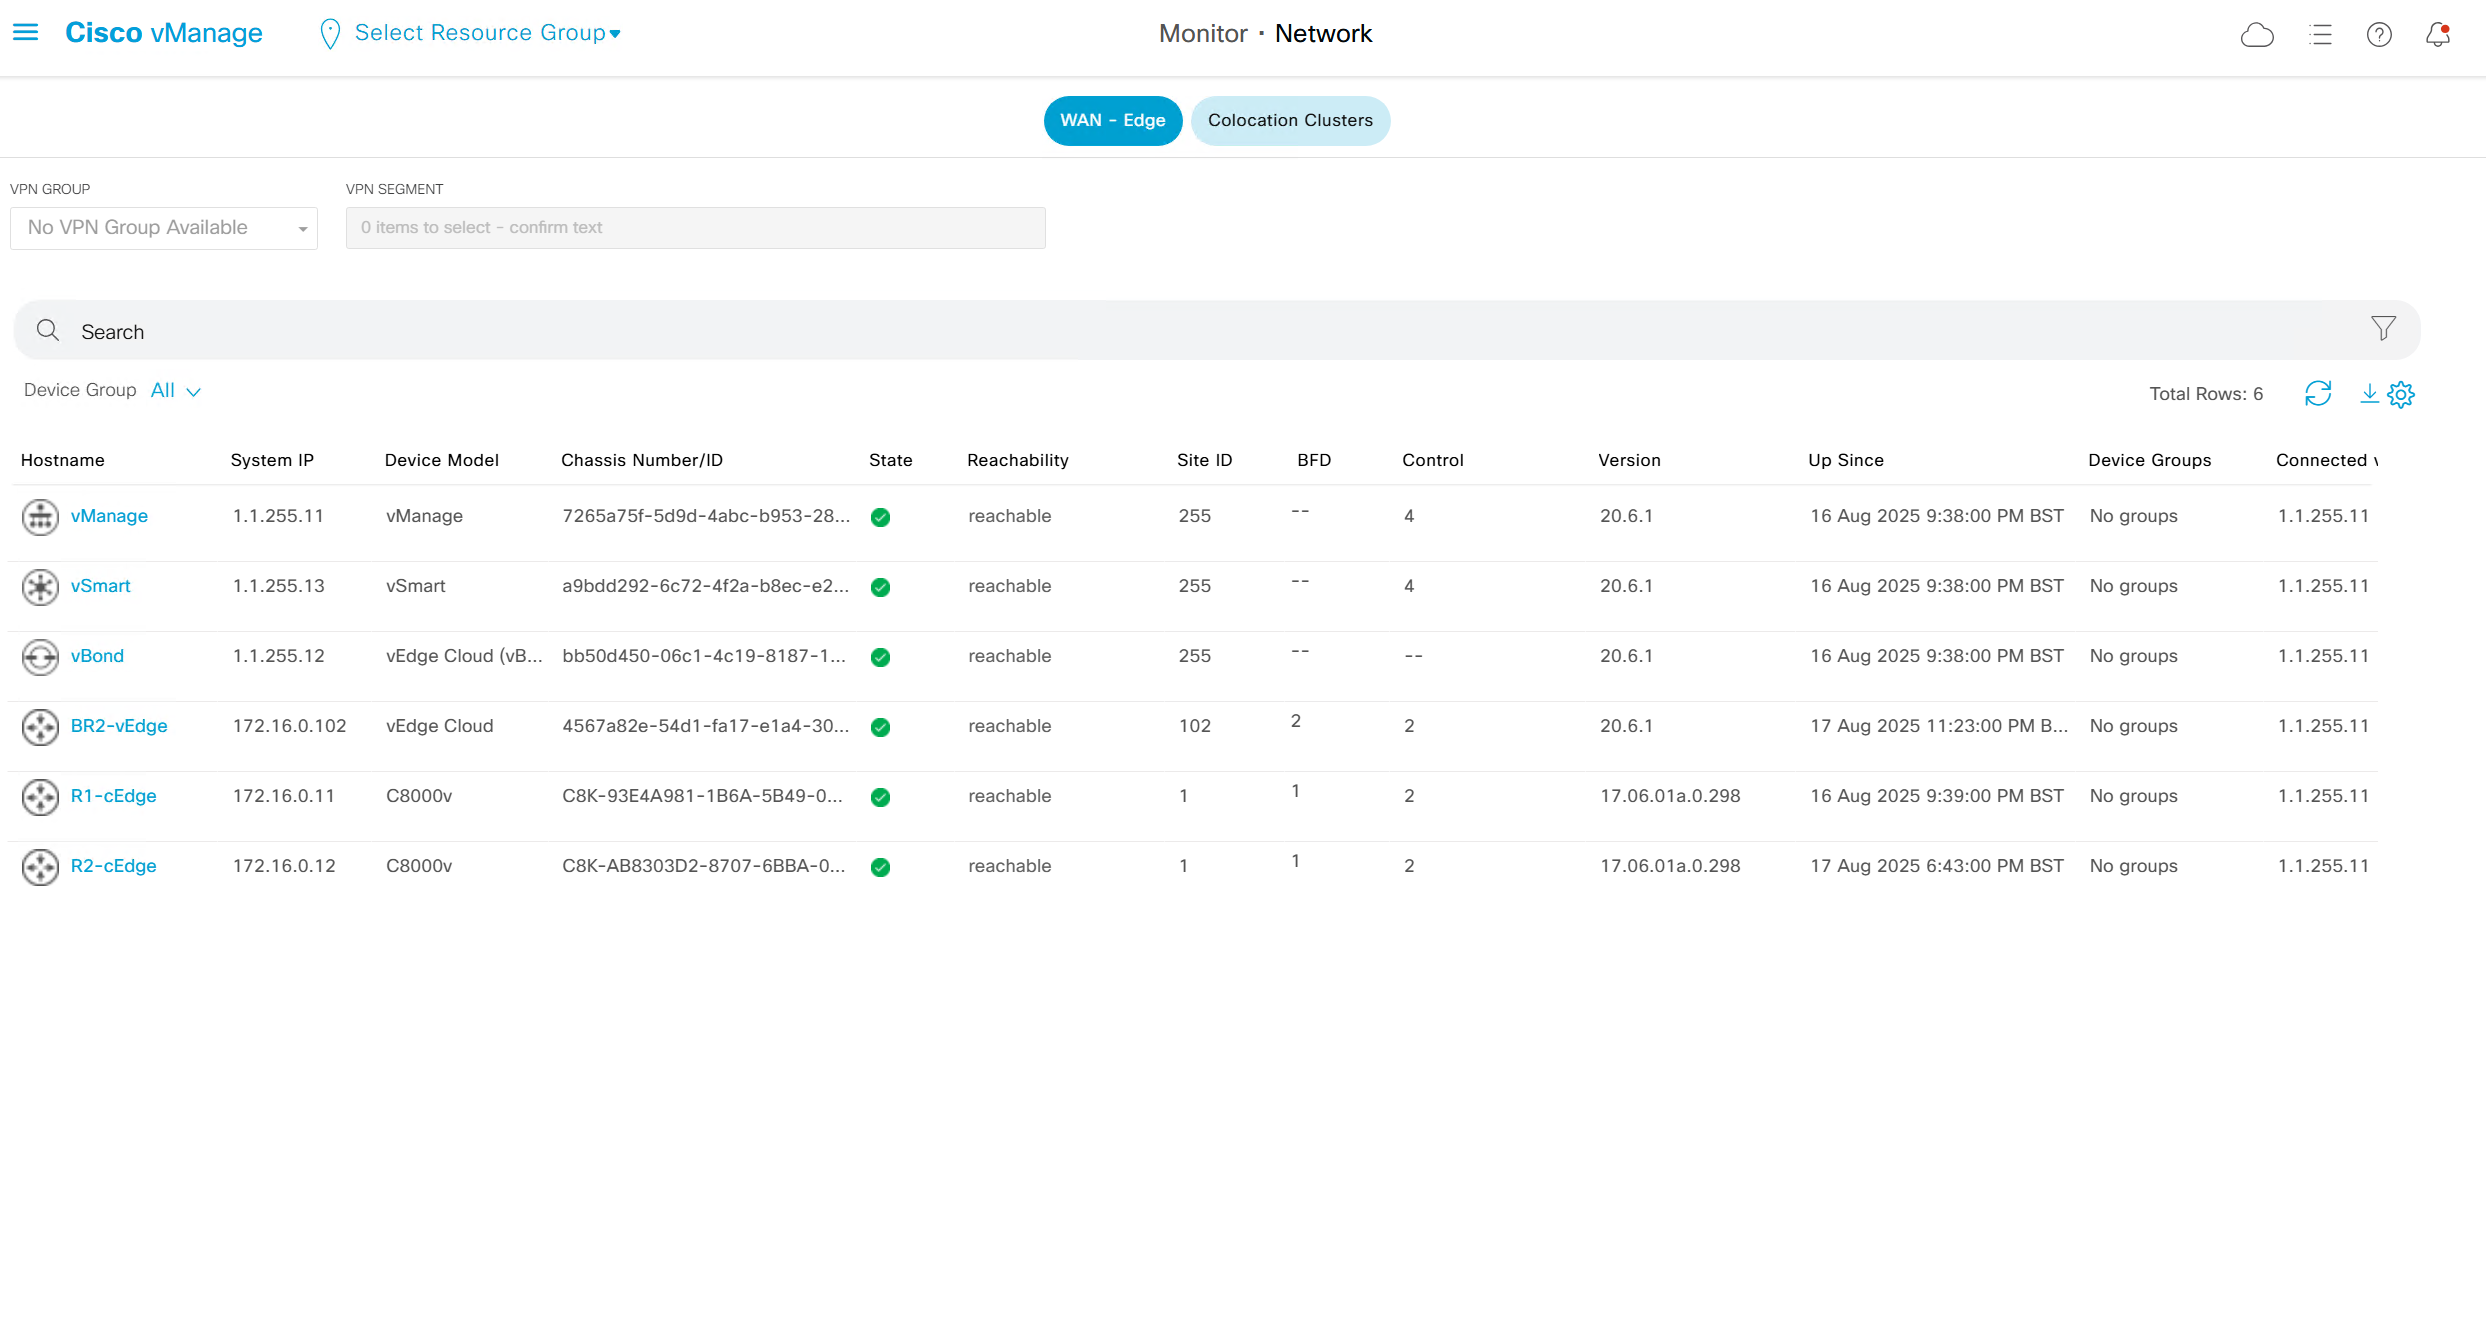
Task: Open the hamburger navigation menu
Action: pos(25,33)
